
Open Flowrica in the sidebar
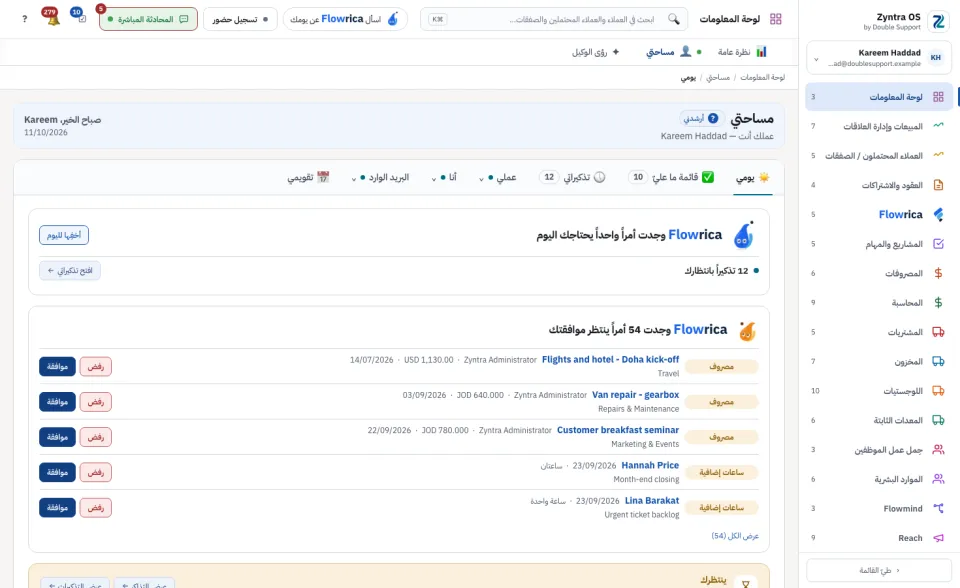tap(879, 214)
